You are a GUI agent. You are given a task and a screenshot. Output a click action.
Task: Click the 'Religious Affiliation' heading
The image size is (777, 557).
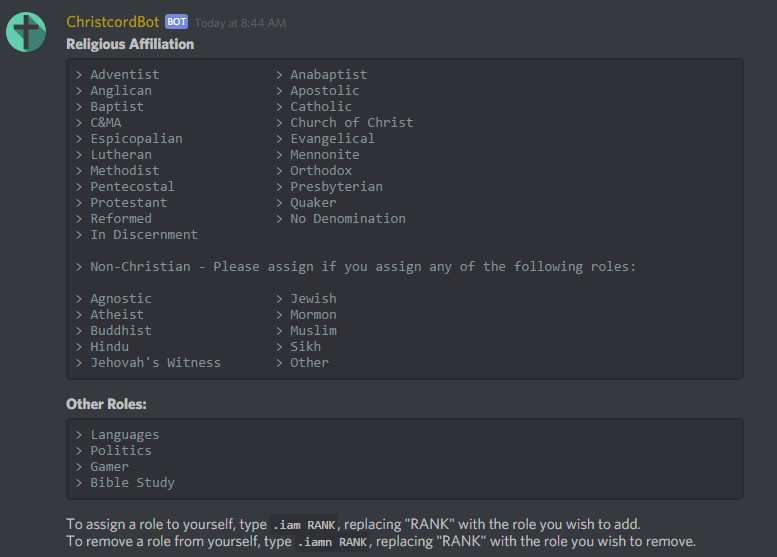coord(130,44)
